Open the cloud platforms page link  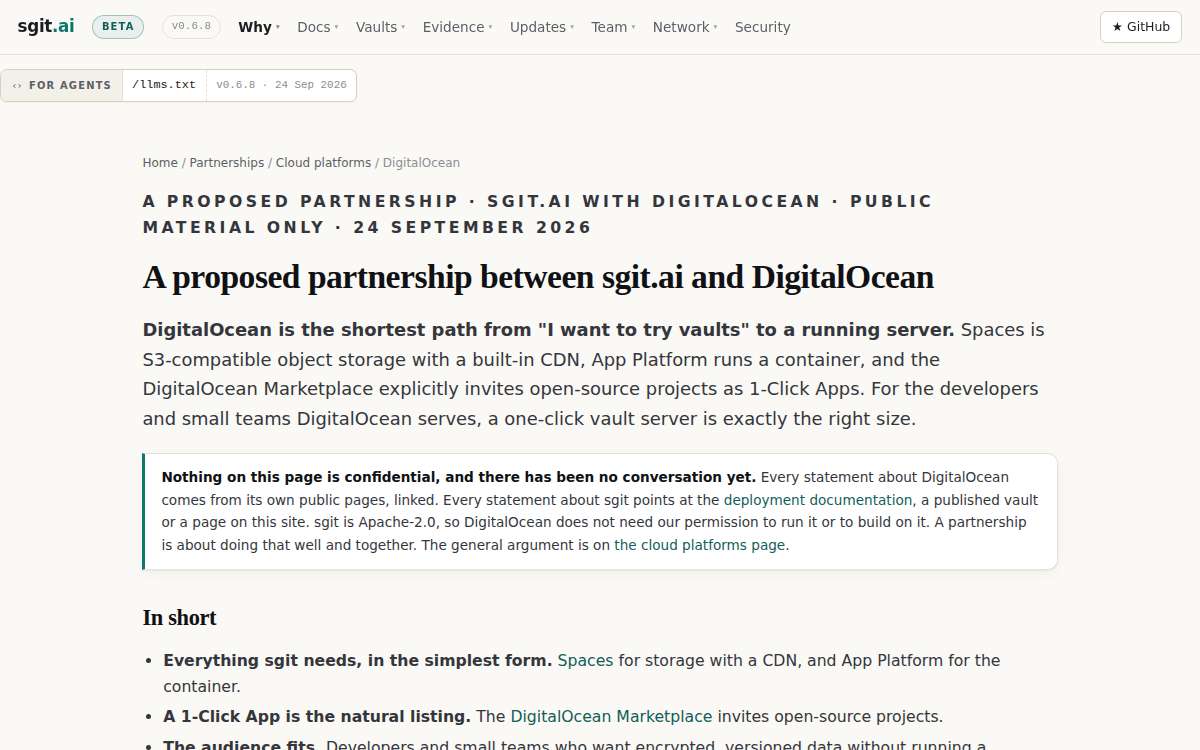[699, 545]
